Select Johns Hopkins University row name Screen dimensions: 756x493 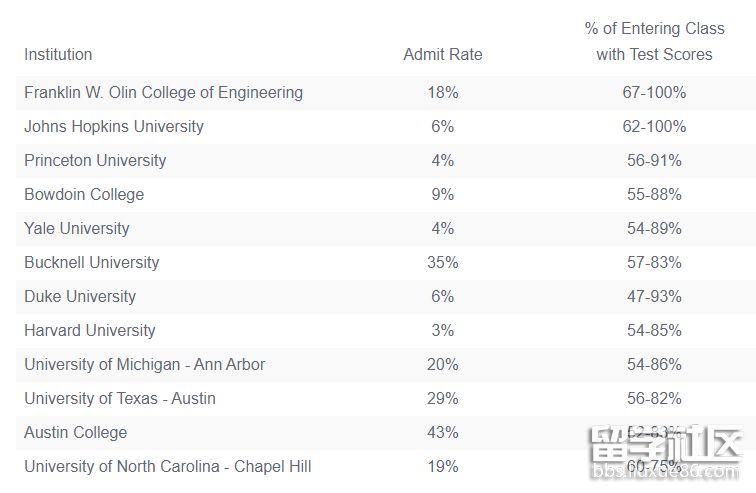pos(113,126)
